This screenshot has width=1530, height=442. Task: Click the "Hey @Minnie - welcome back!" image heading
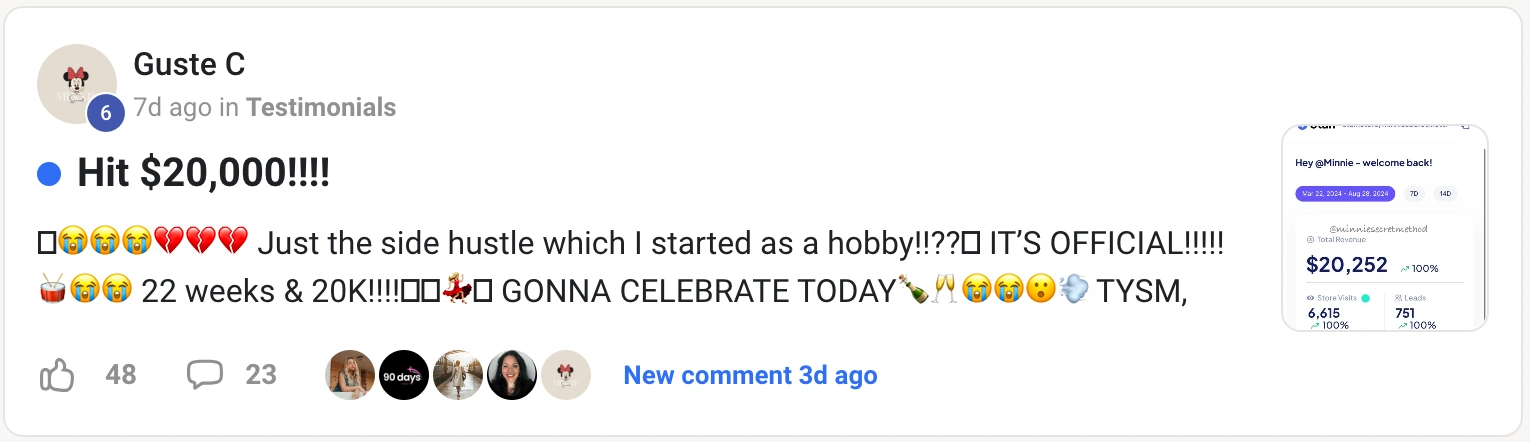point(1362,162)
